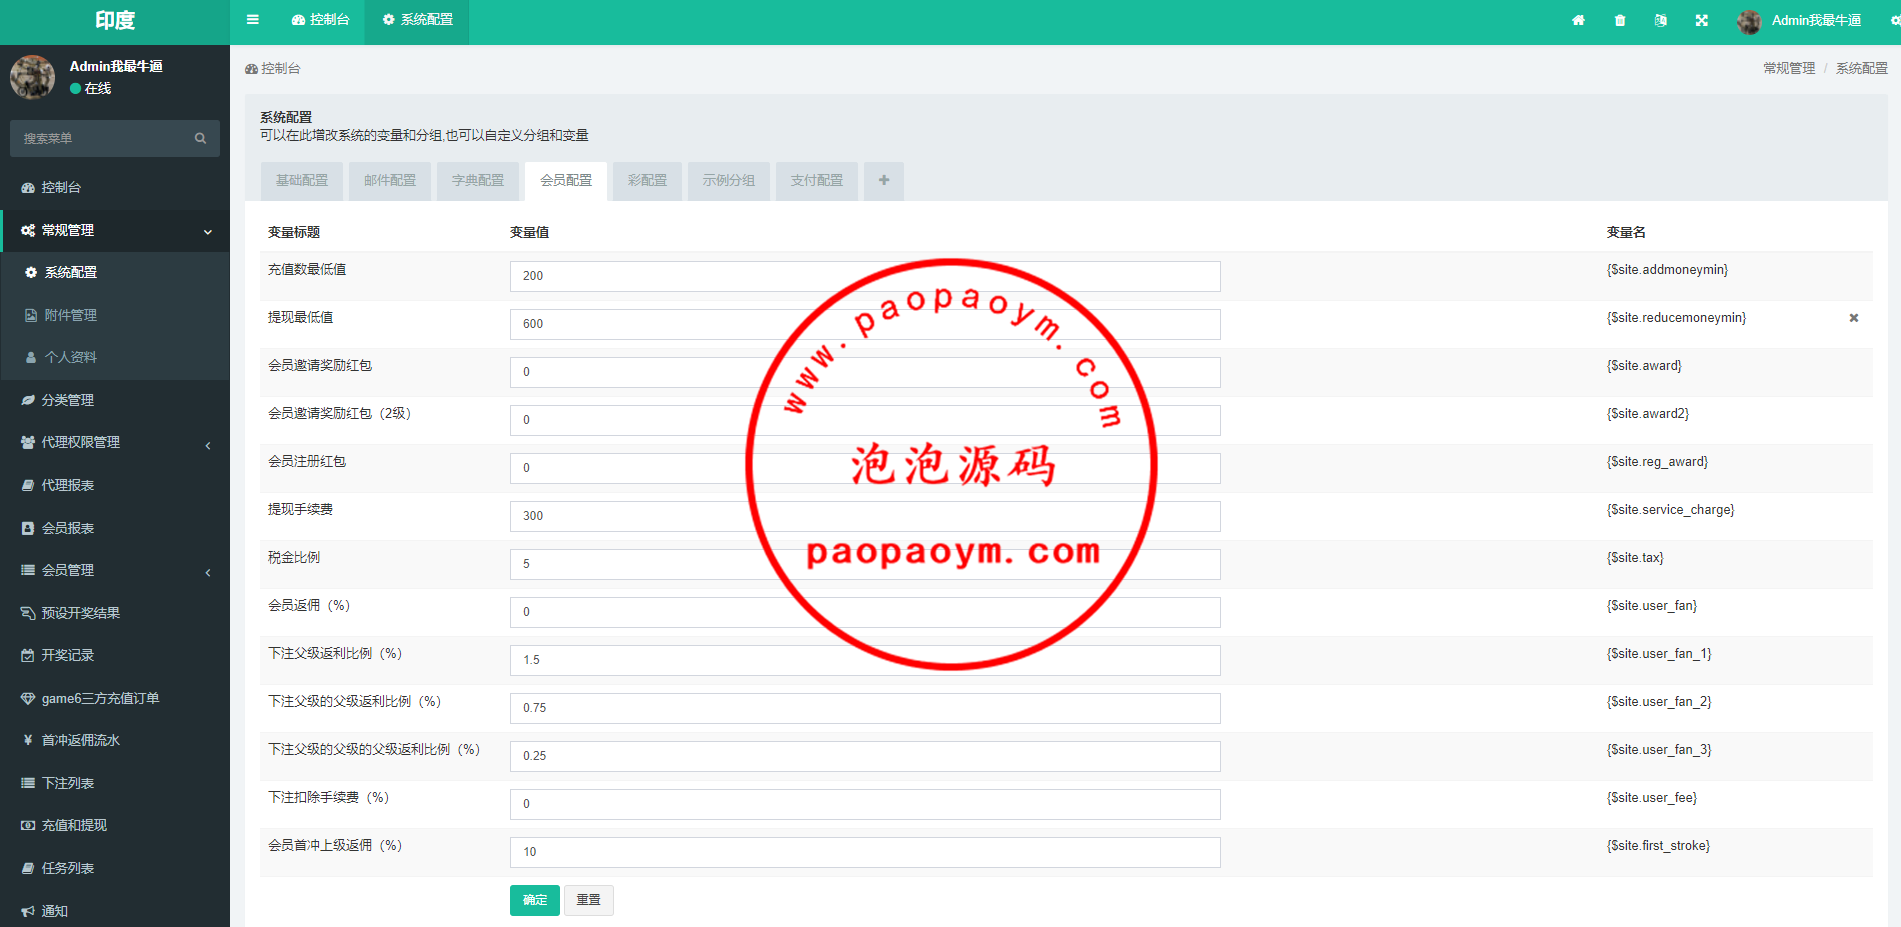Edit the 提现最低值 input field
The height and width of the screenshot is (927, 1901).
click(x=865, y=324)
